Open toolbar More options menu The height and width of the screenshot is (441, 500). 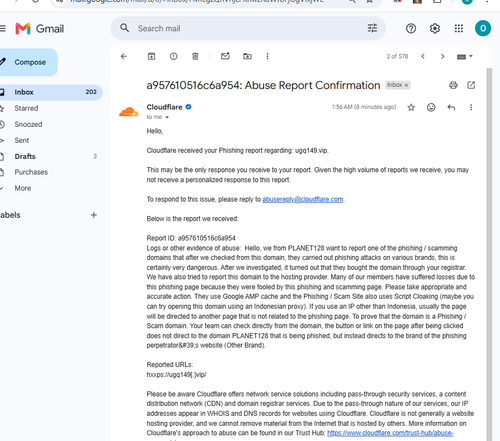[x=267, y=56]
